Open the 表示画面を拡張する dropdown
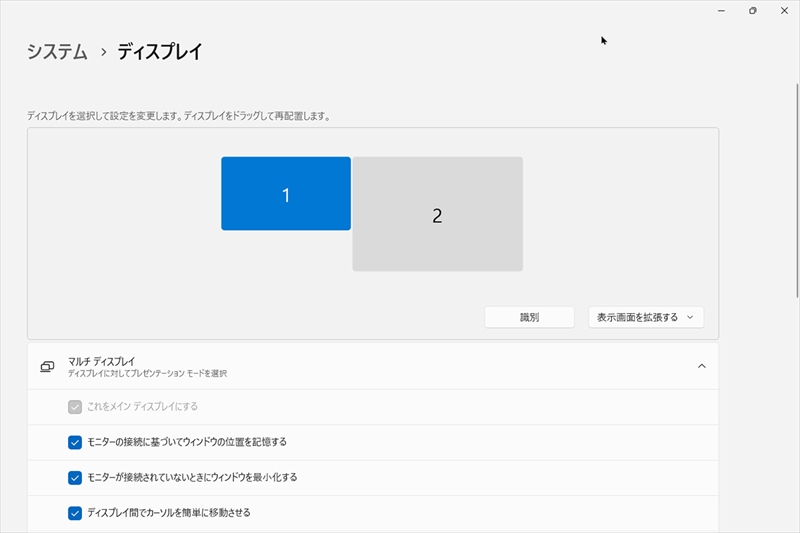This screenshot has width=800, height=533. click(646, 317)
